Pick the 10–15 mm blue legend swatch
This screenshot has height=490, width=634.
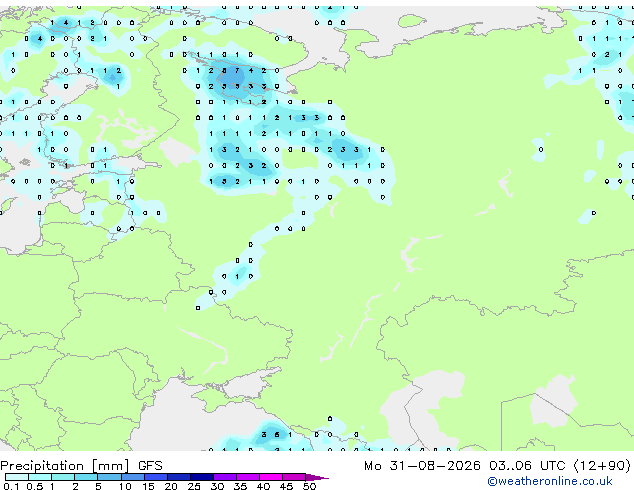point(132,477)
